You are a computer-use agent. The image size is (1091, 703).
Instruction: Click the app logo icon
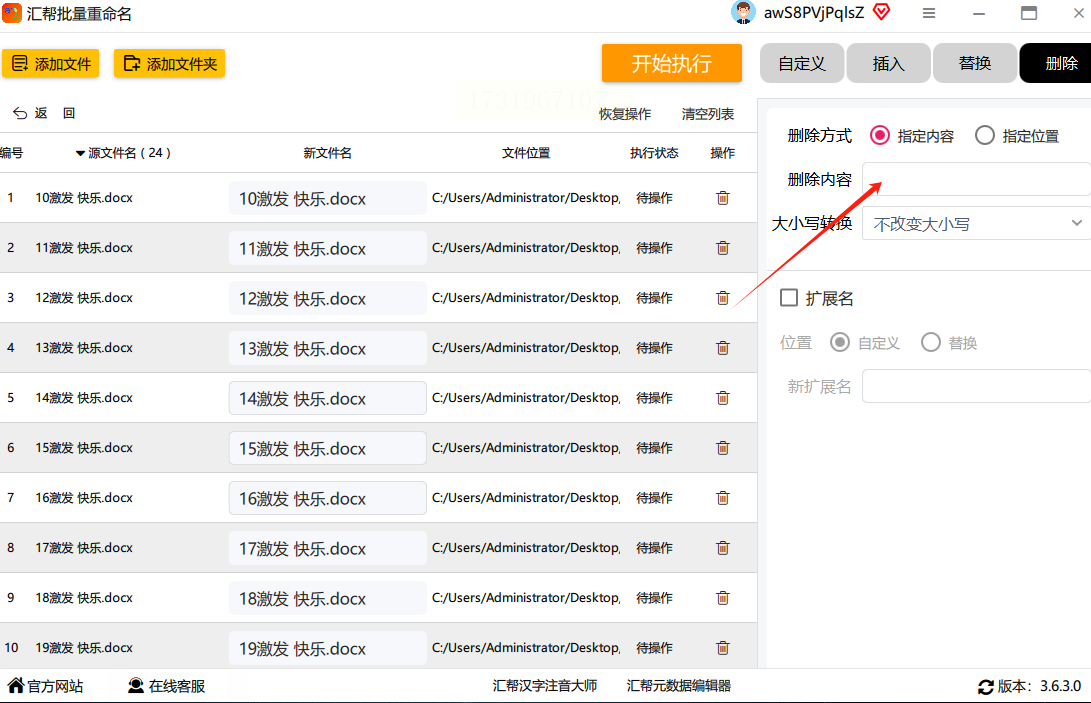pos(12,13)
